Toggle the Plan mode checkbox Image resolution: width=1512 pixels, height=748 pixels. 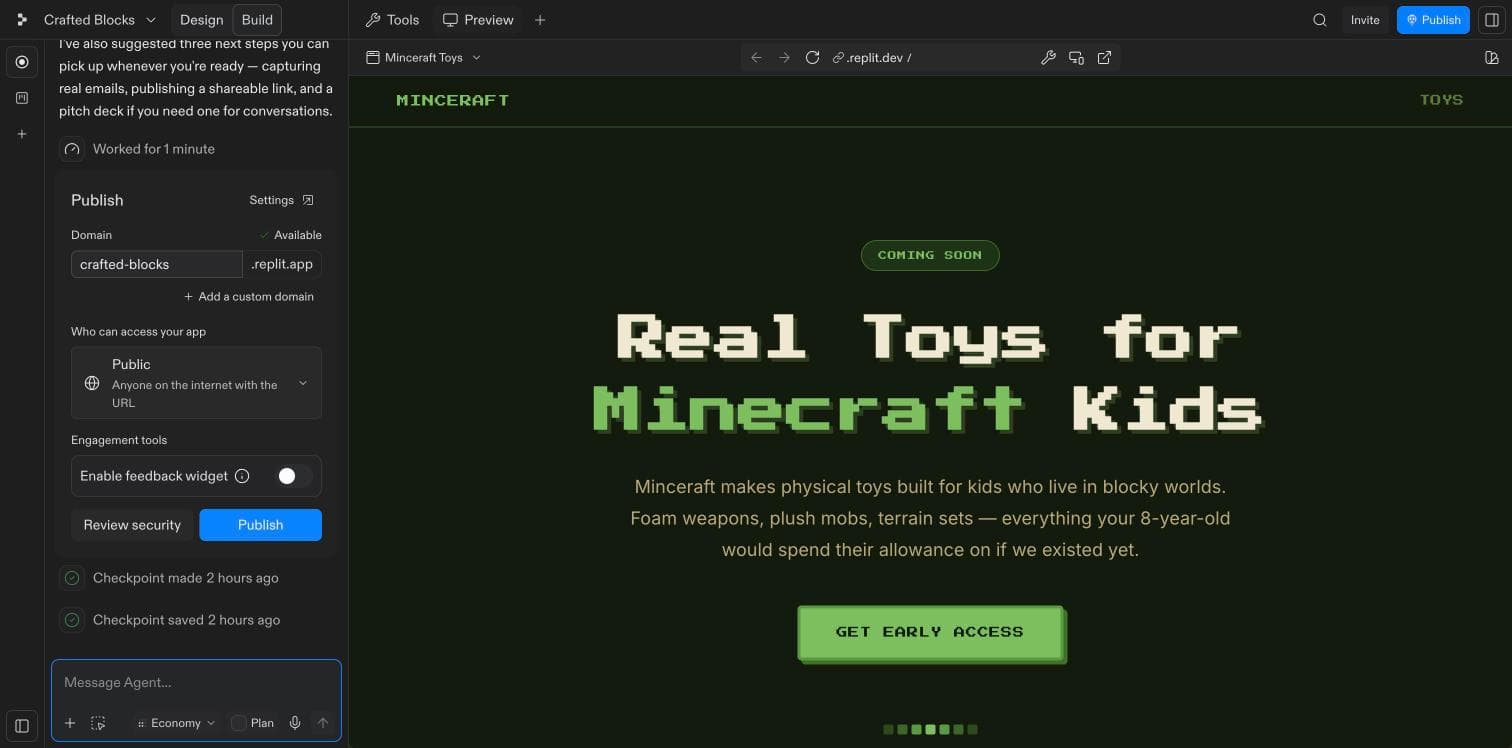[238, 723]
